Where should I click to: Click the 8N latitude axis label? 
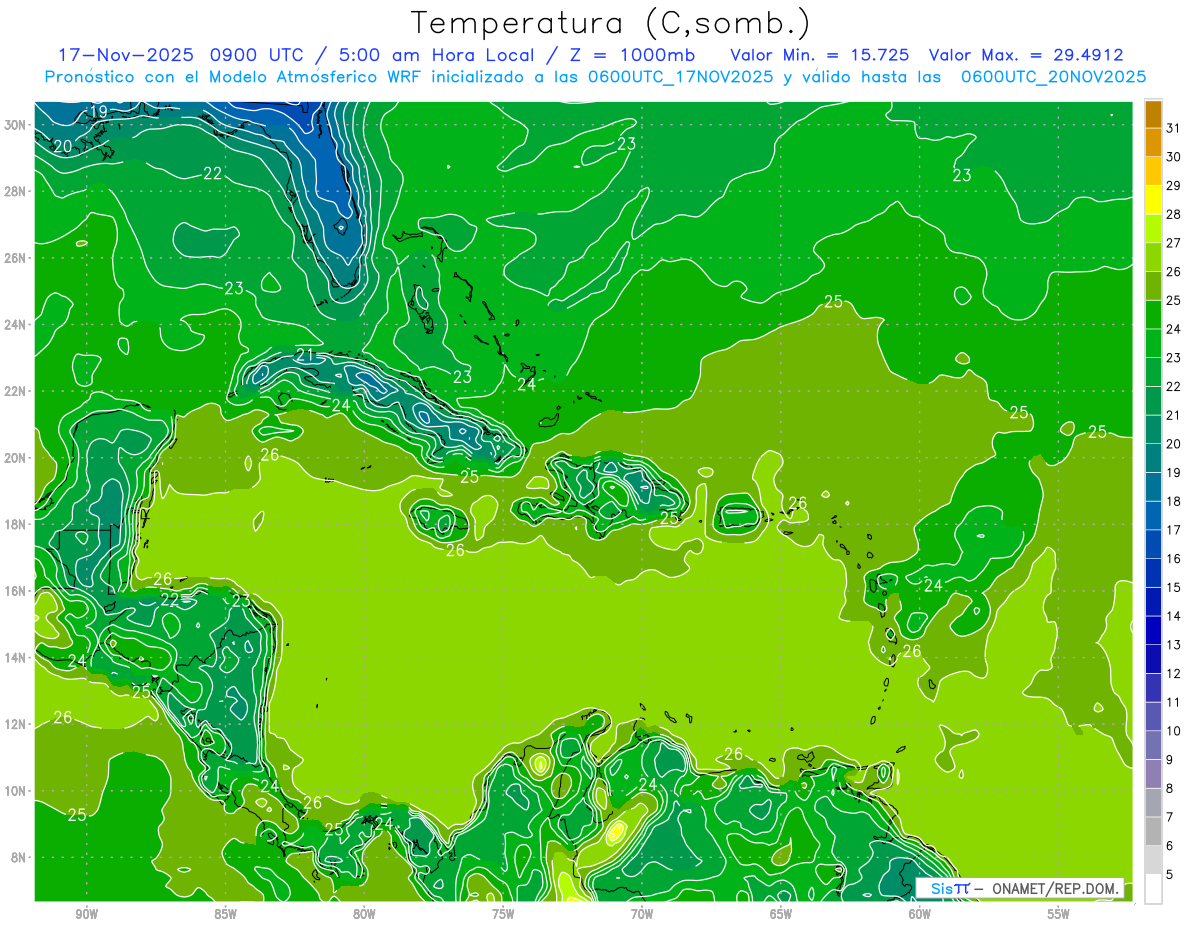point(20,857)
